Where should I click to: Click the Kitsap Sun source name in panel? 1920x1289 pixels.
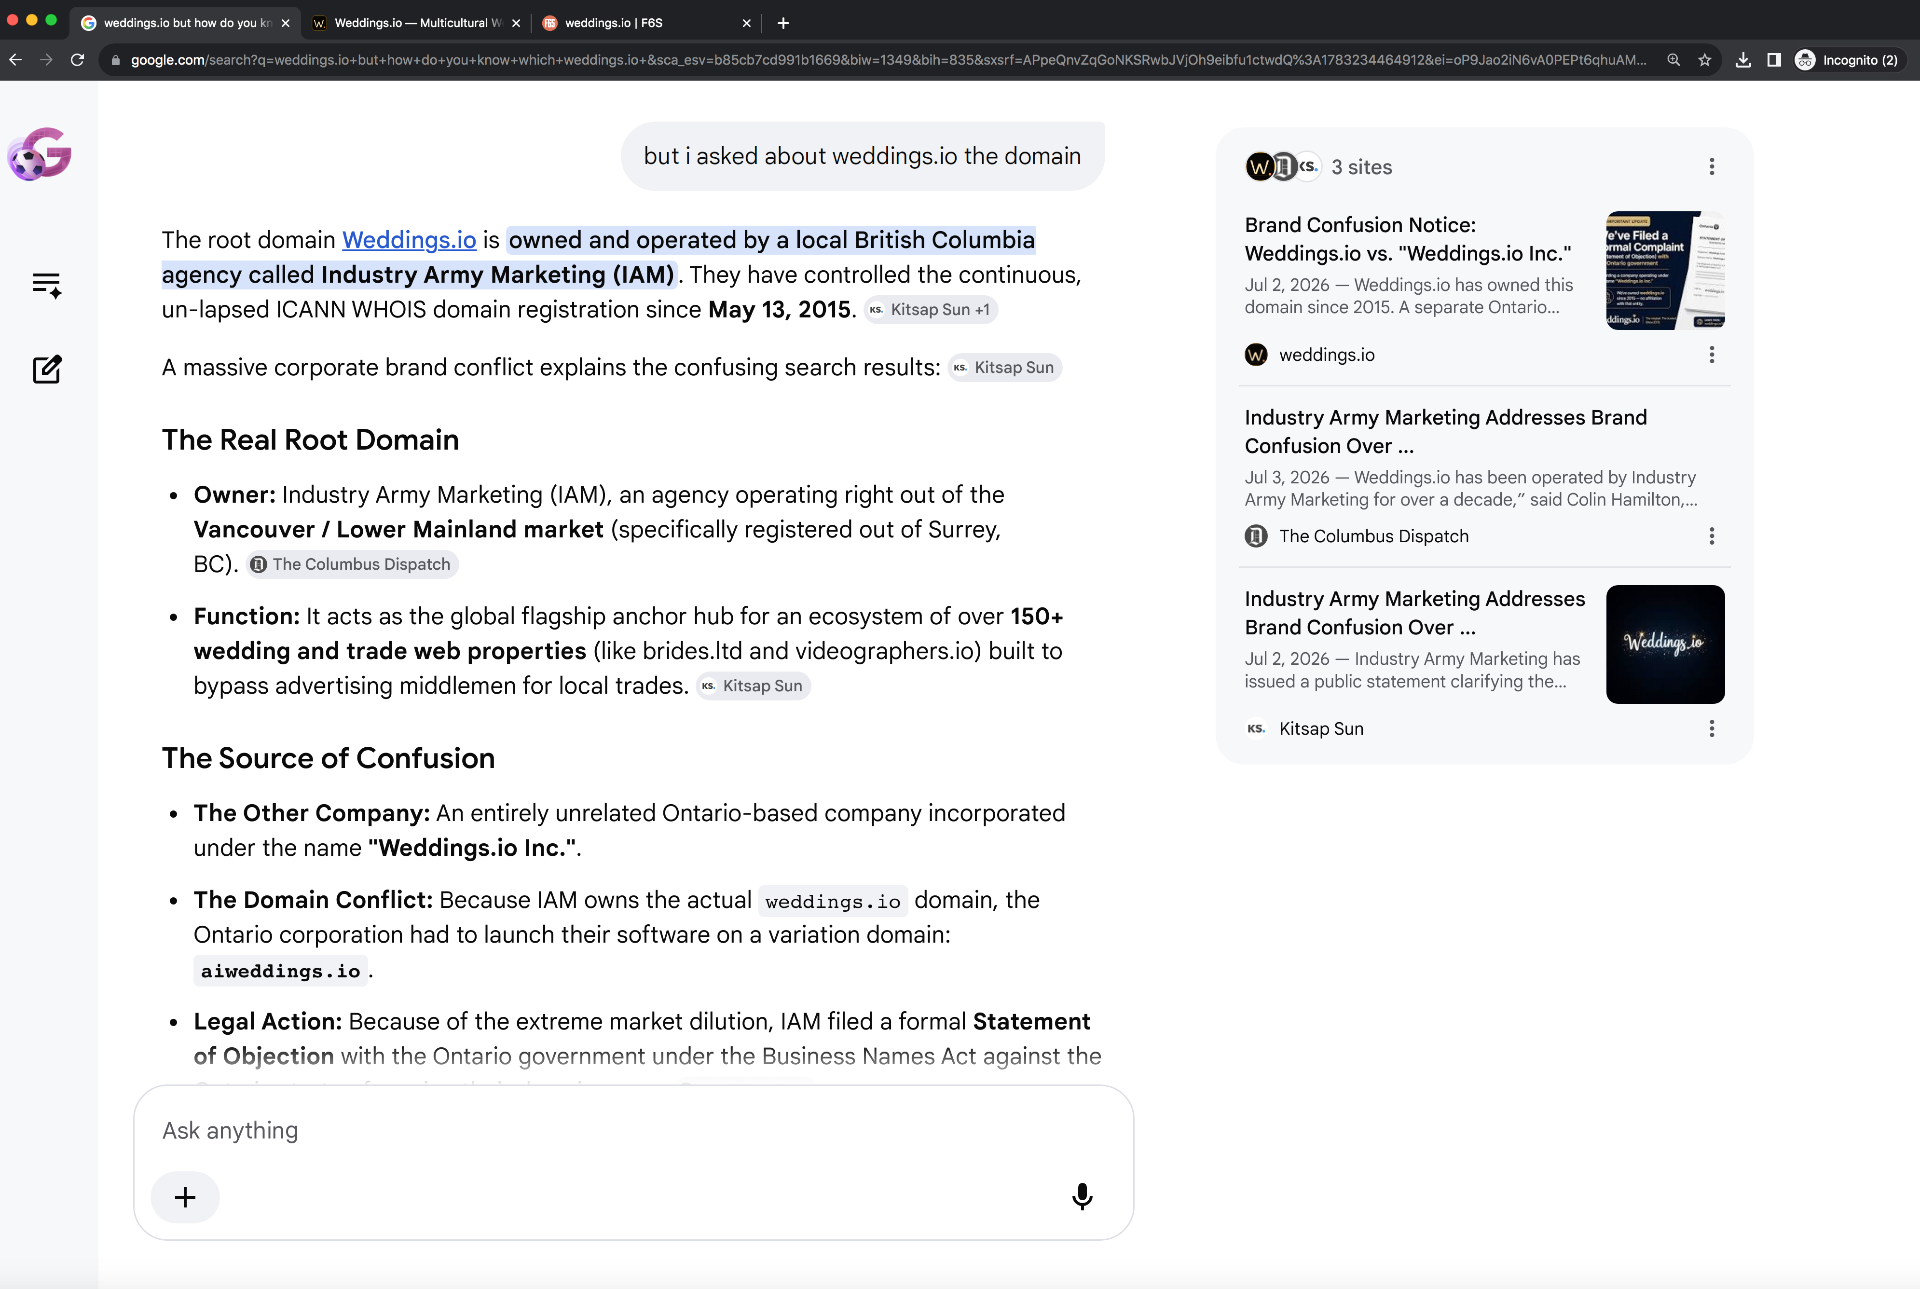click(1321, 729)
